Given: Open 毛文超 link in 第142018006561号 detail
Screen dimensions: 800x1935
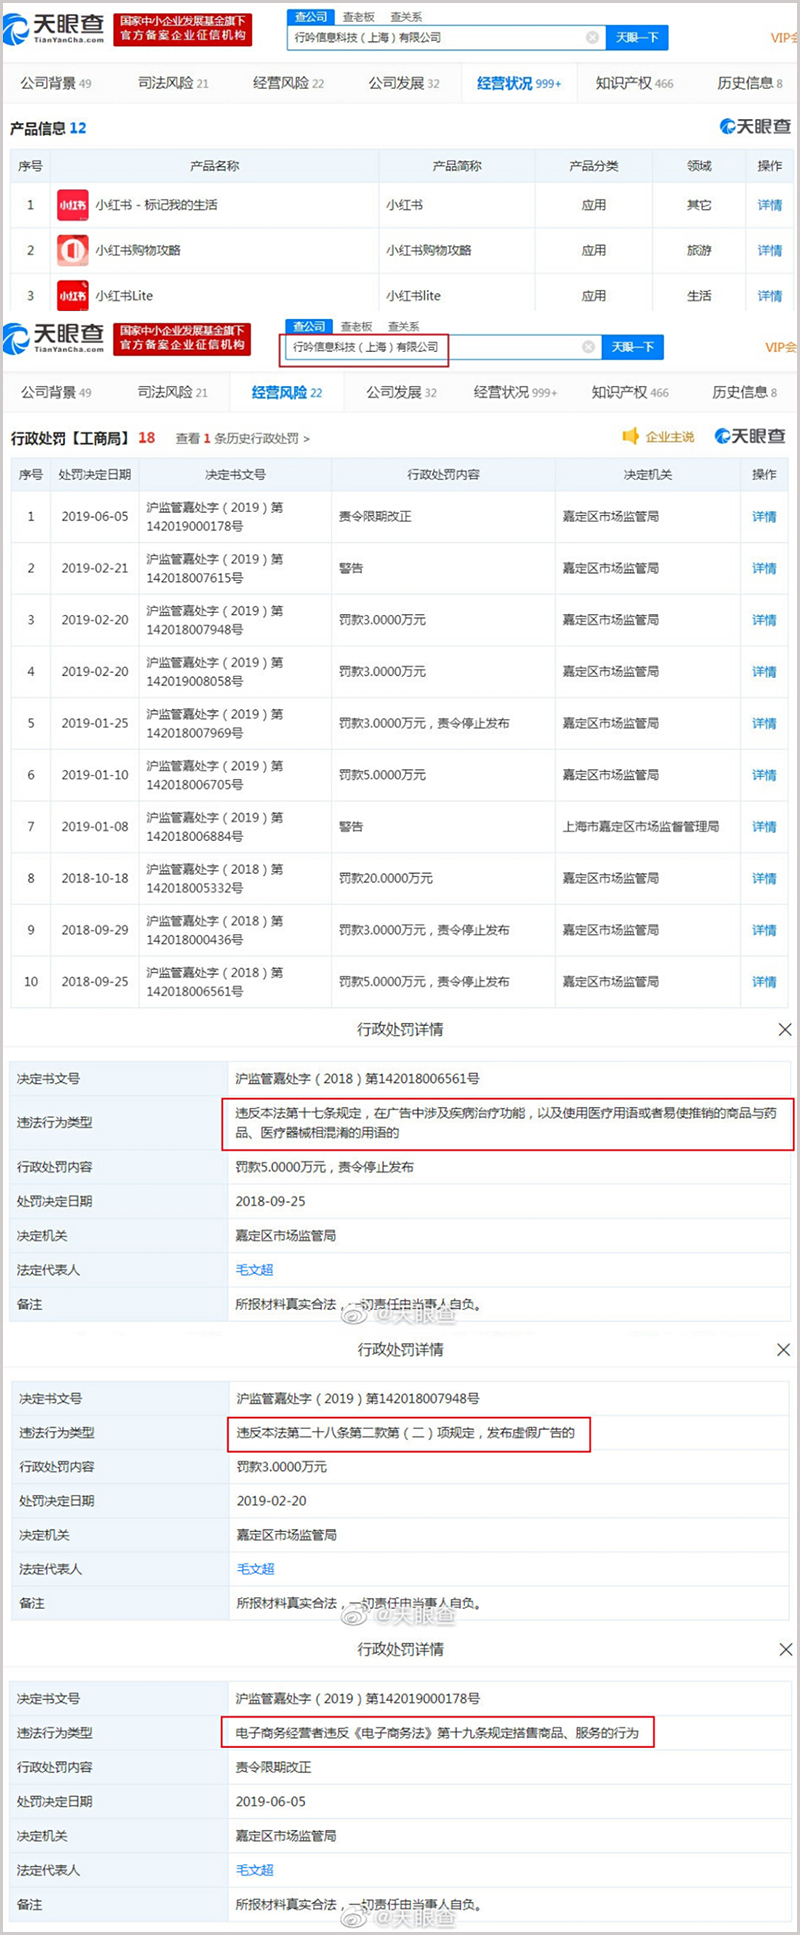Looking at the screenshot, I should pyautogui.click(x=254, y=1269).
